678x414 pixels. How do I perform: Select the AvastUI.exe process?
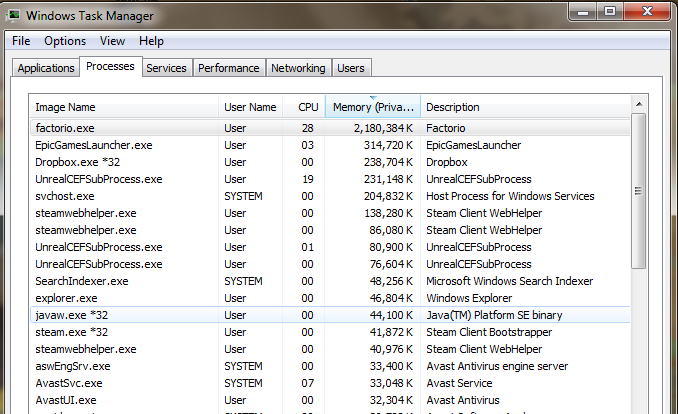click(x=330, y=400)
